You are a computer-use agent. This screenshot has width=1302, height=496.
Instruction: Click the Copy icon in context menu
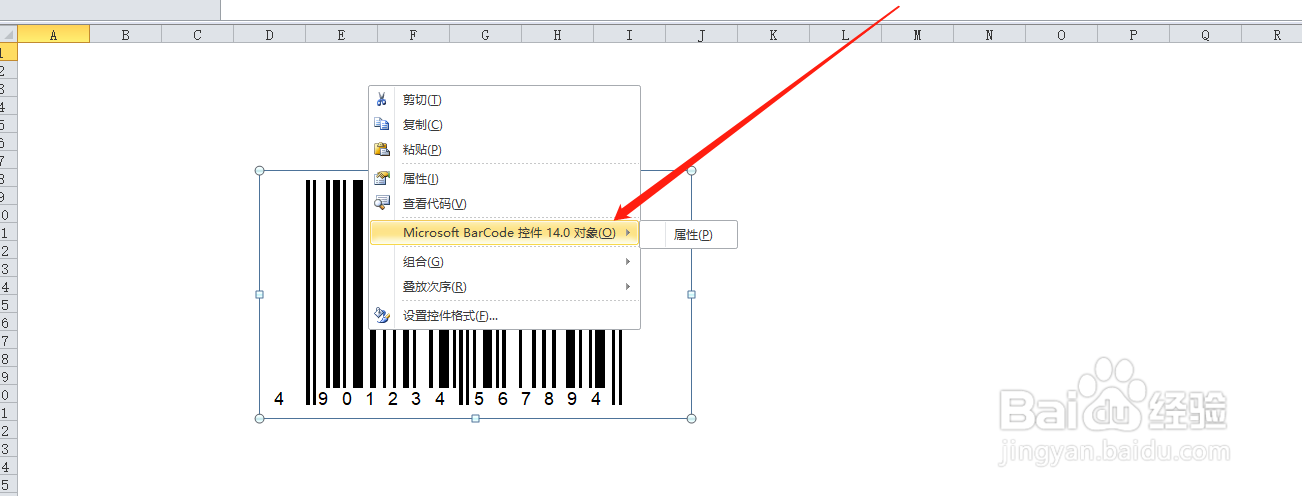(381, 124)
